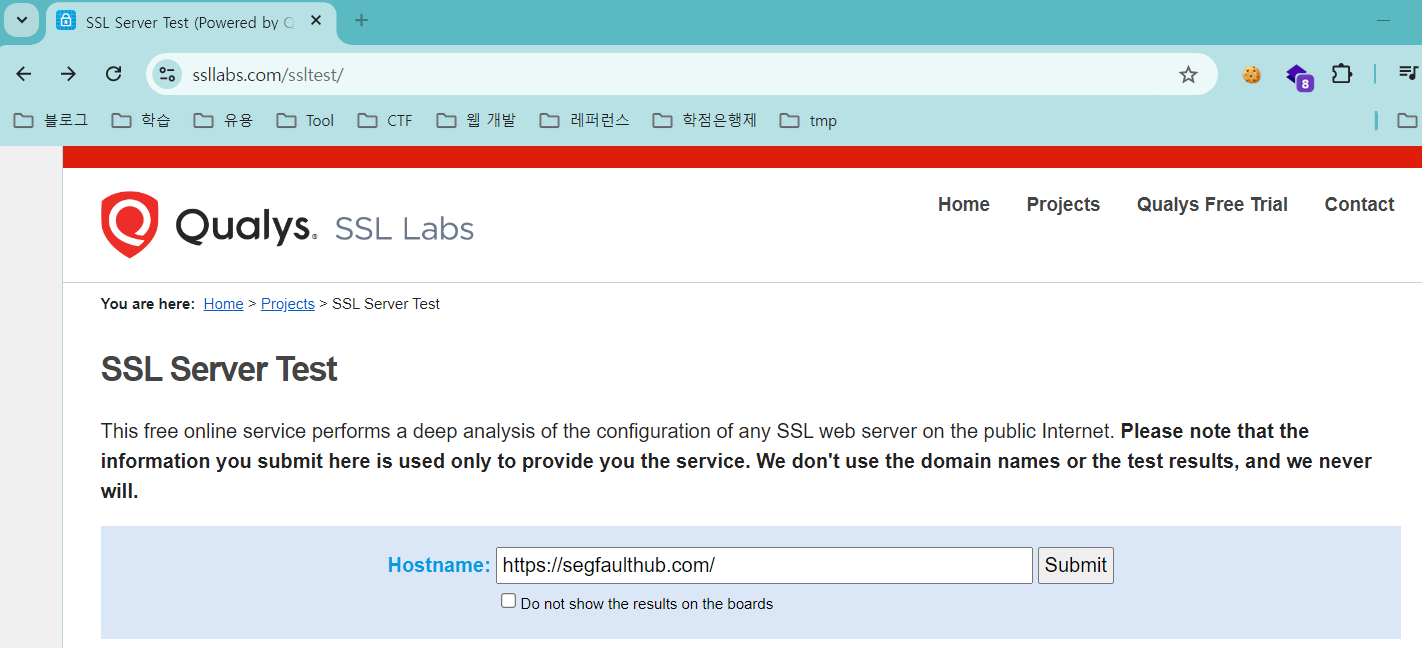This screenshot has width=1422, height=648.
Task: Open the cookie extension icon
Action: pyautogui.click(x=1251, y=74)
